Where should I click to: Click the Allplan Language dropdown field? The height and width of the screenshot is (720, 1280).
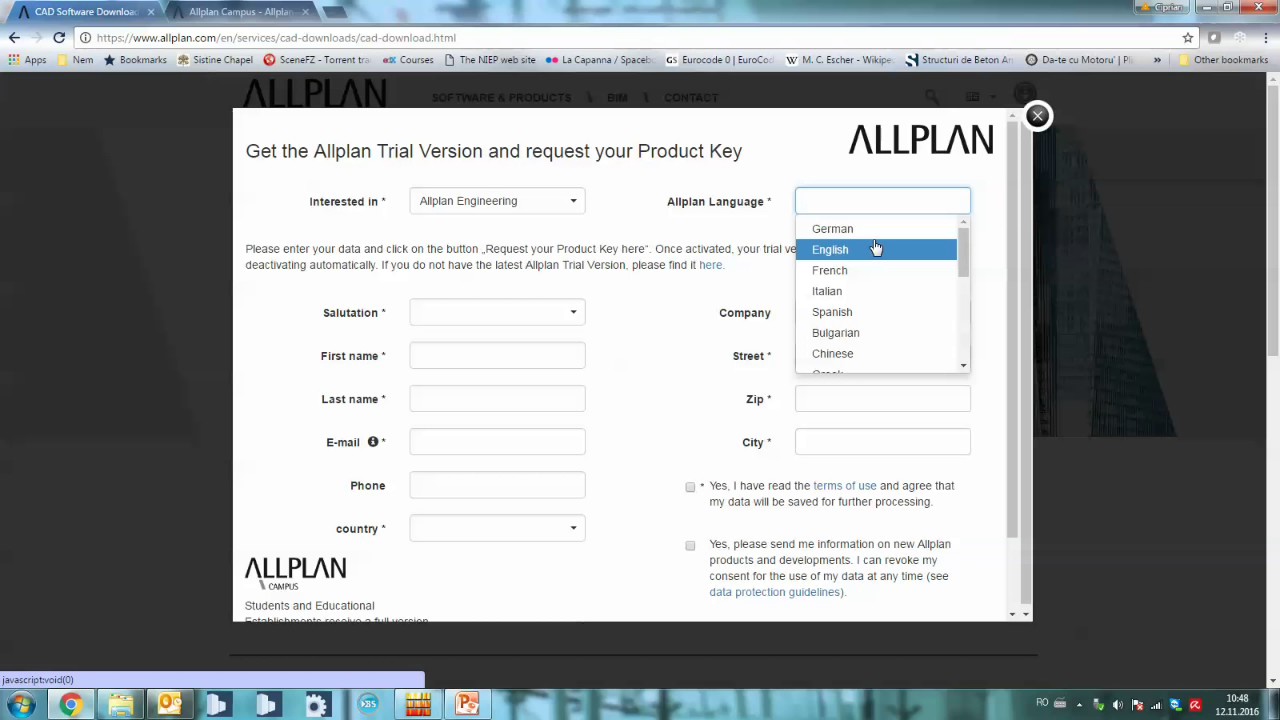pos(882,201)
